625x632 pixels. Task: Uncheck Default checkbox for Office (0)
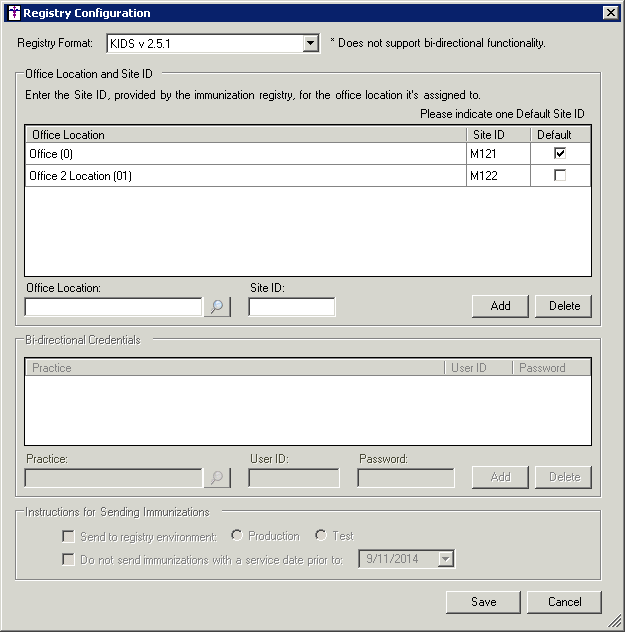click(x=560, y=153)
